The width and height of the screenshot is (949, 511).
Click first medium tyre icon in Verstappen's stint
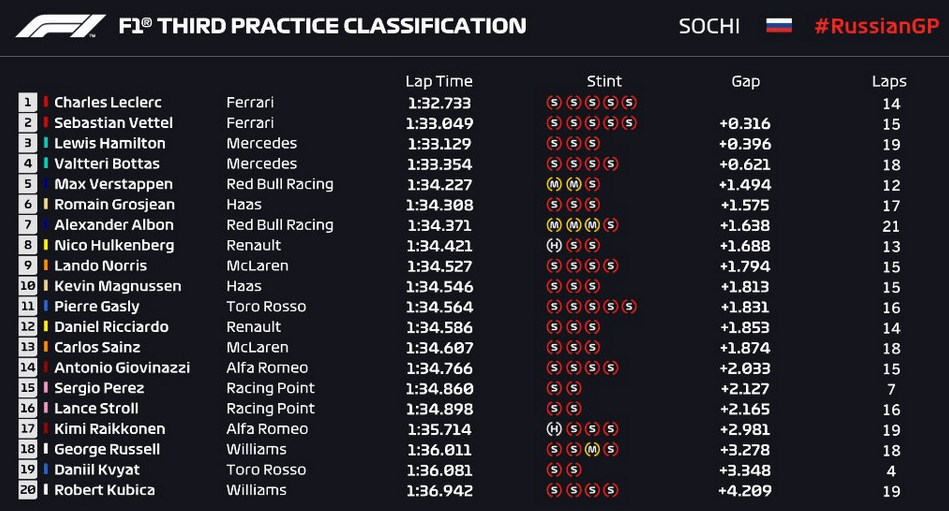pyautogui.click(x=554, y=184)
